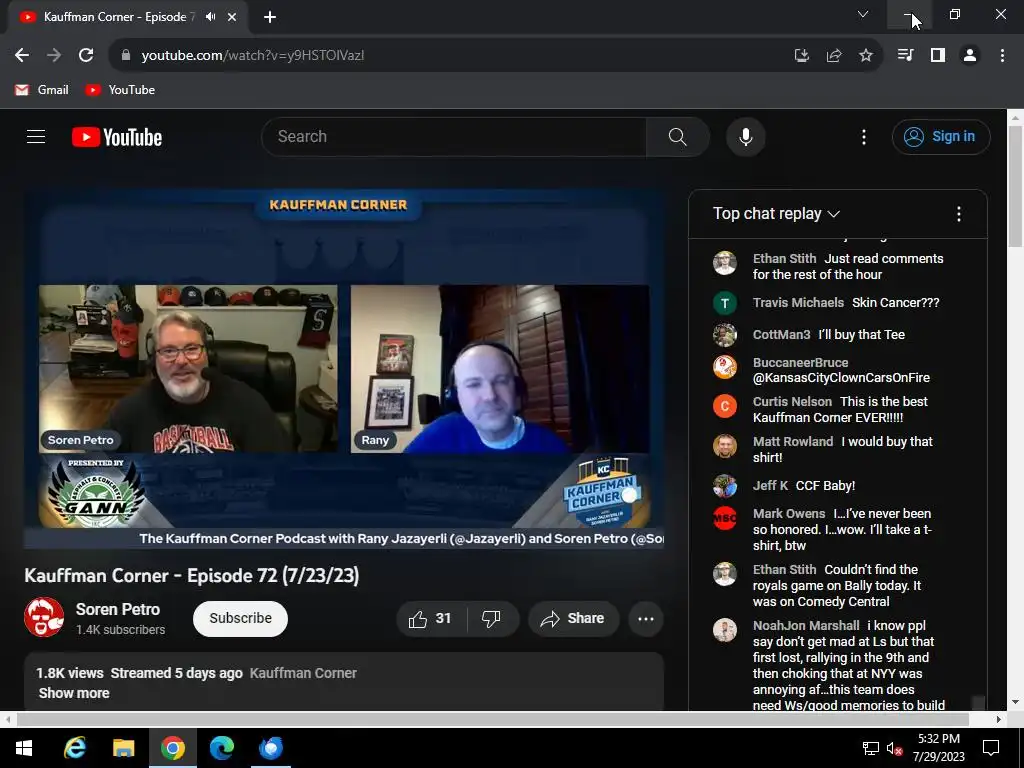
Task: Click the address bar URL
Action: coord(253,56)
